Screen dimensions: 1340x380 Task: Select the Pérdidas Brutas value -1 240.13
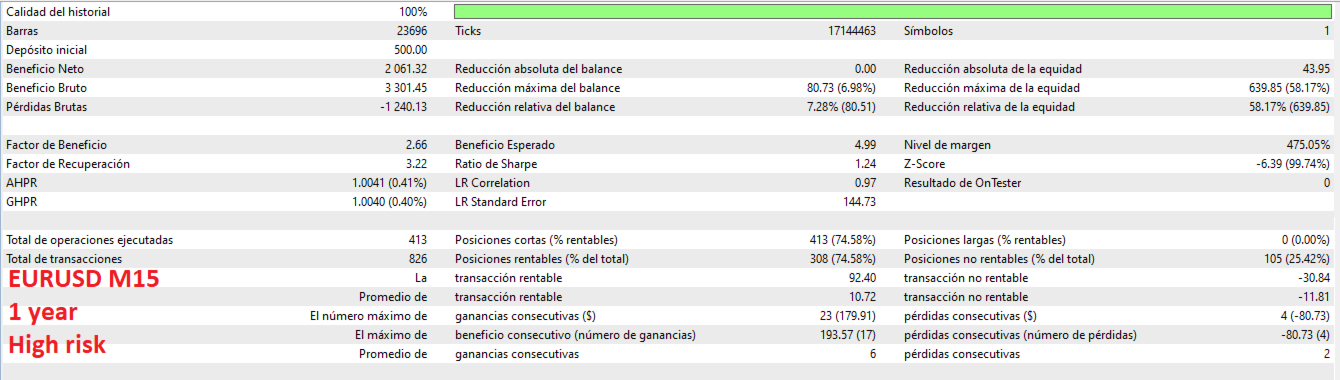click(x=404, y=107)
